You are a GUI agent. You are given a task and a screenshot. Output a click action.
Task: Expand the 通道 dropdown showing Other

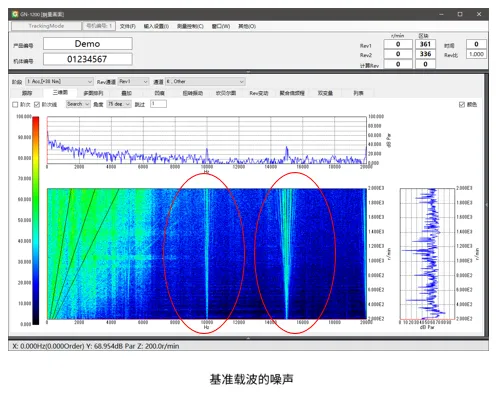pos(205,81)
